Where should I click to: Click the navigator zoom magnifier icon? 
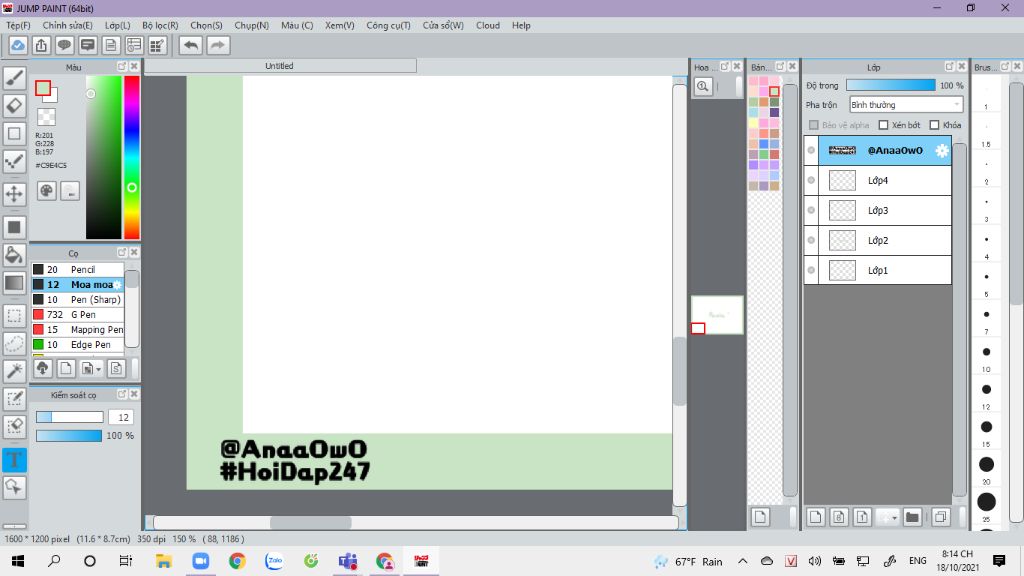pyautogui.click(x=703, y=86)
